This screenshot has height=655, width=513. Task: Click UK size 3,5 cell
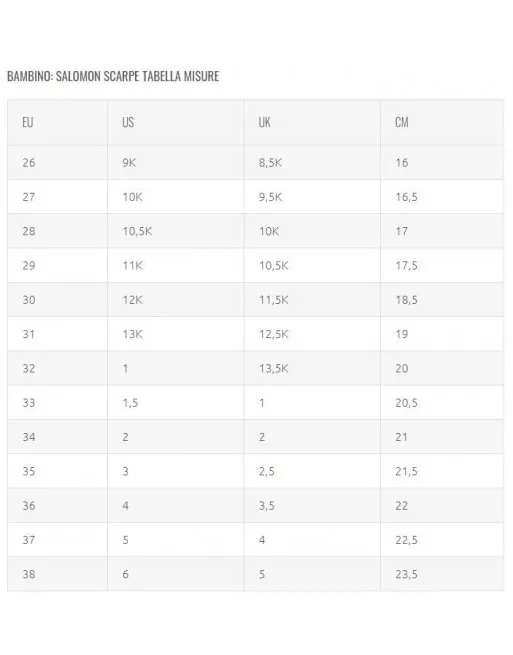(x=312, y=505)
